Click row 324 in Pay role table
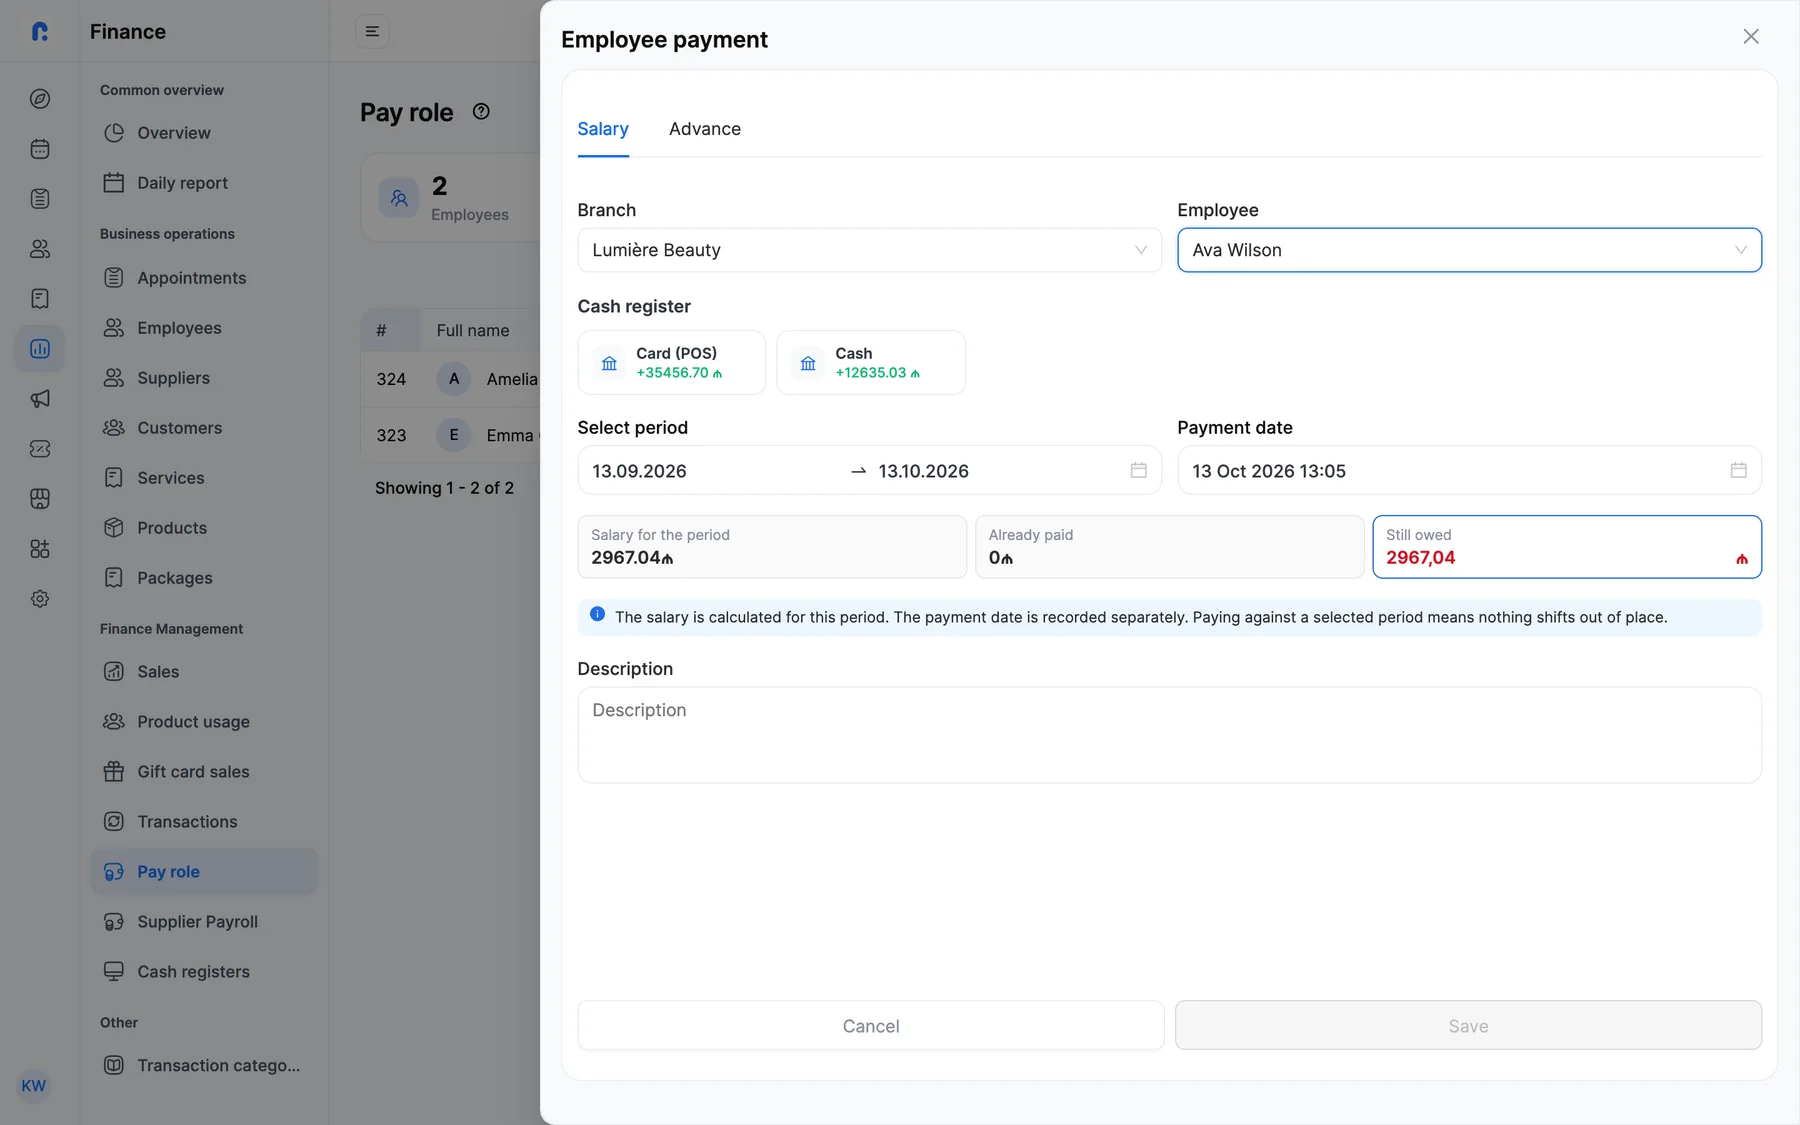Viewport: 1800px width, 1125px height. point(451,379)
